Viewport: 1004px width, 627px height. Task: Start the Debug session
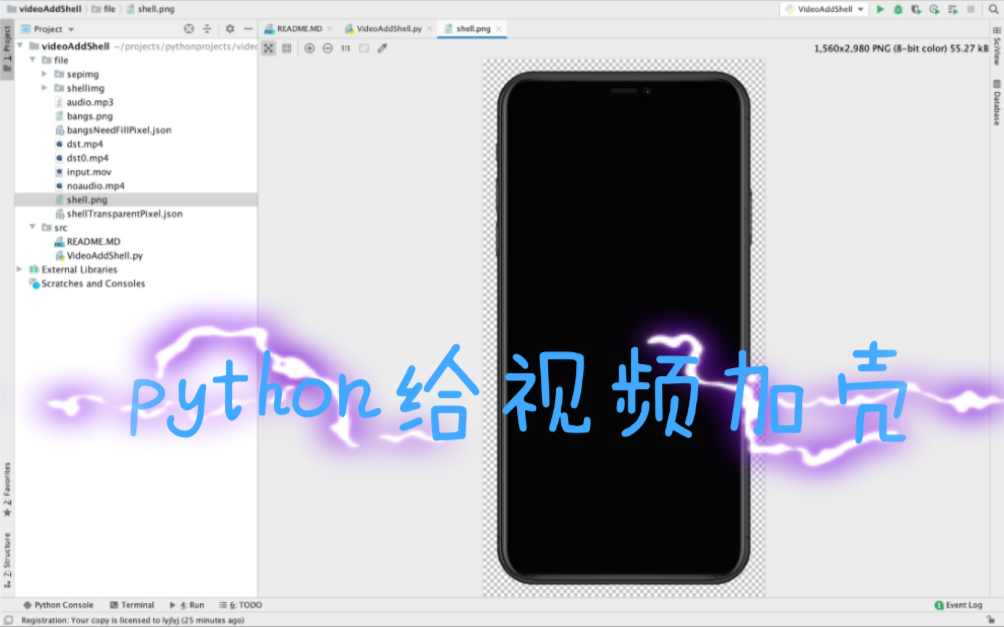point(898,9)
